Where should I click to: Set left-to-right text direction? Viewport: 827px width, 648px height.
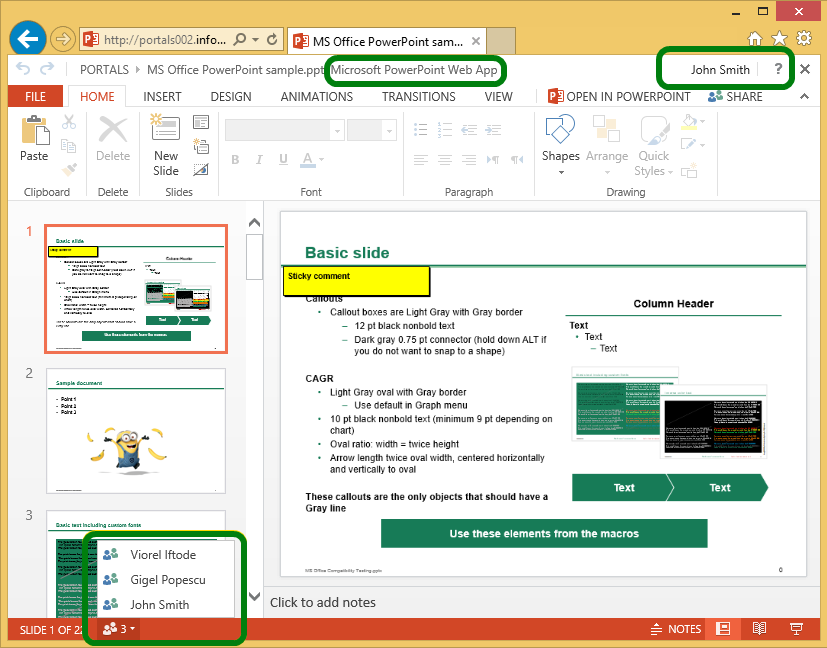[x=493, y=159]
